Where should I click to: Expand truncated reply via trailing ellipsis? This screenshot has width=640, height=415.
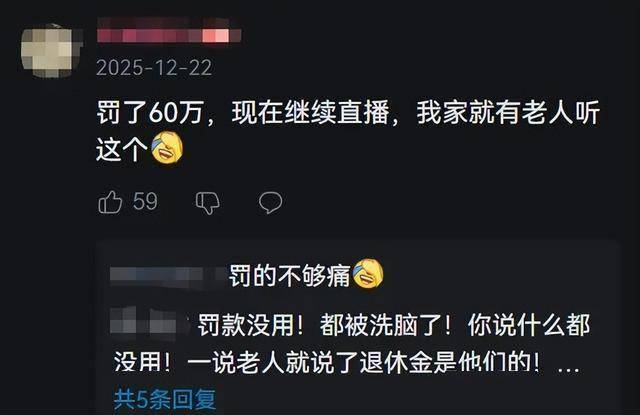(568, 365)
